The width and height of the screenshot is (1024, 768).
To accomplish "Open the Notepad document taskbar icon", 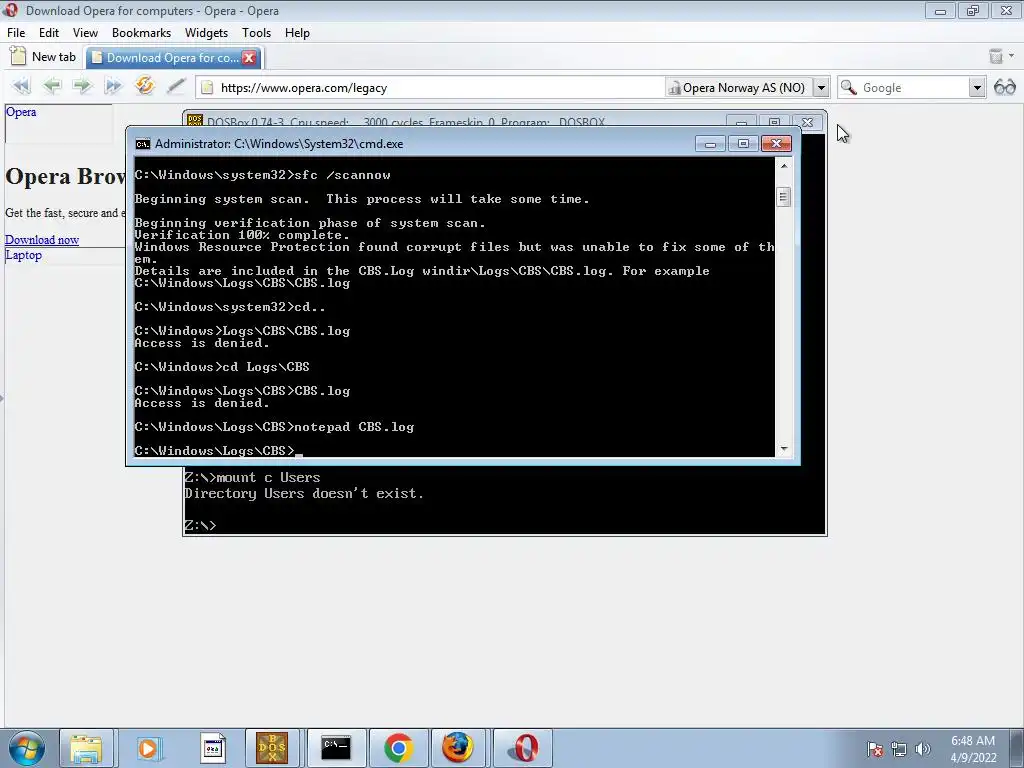I will pos(211,748).
